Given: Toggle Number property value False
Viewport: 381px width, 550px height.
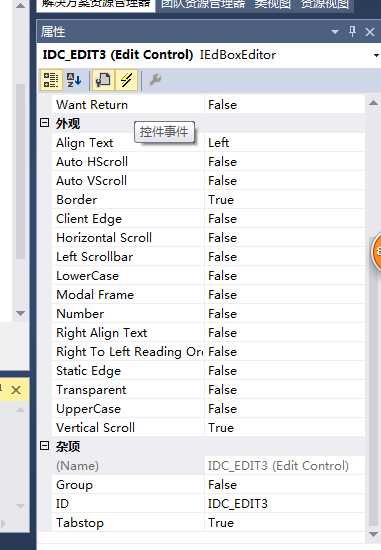Looking at the screenshot, I should tap(285, 314).
